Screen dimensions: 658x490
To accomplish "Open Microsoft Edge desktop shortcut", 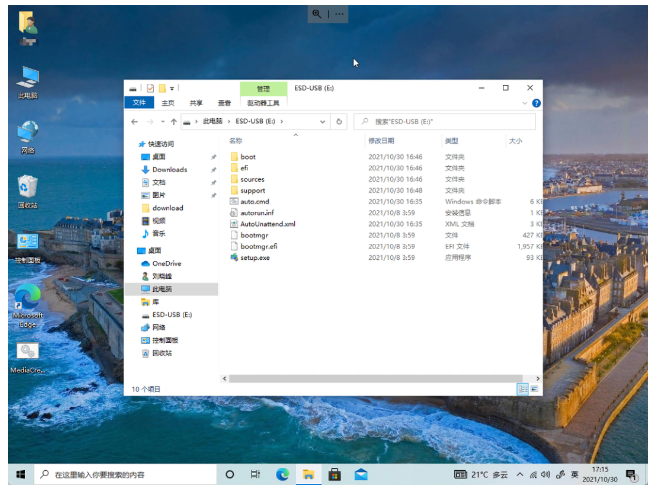I will click(x=28, y=297).
